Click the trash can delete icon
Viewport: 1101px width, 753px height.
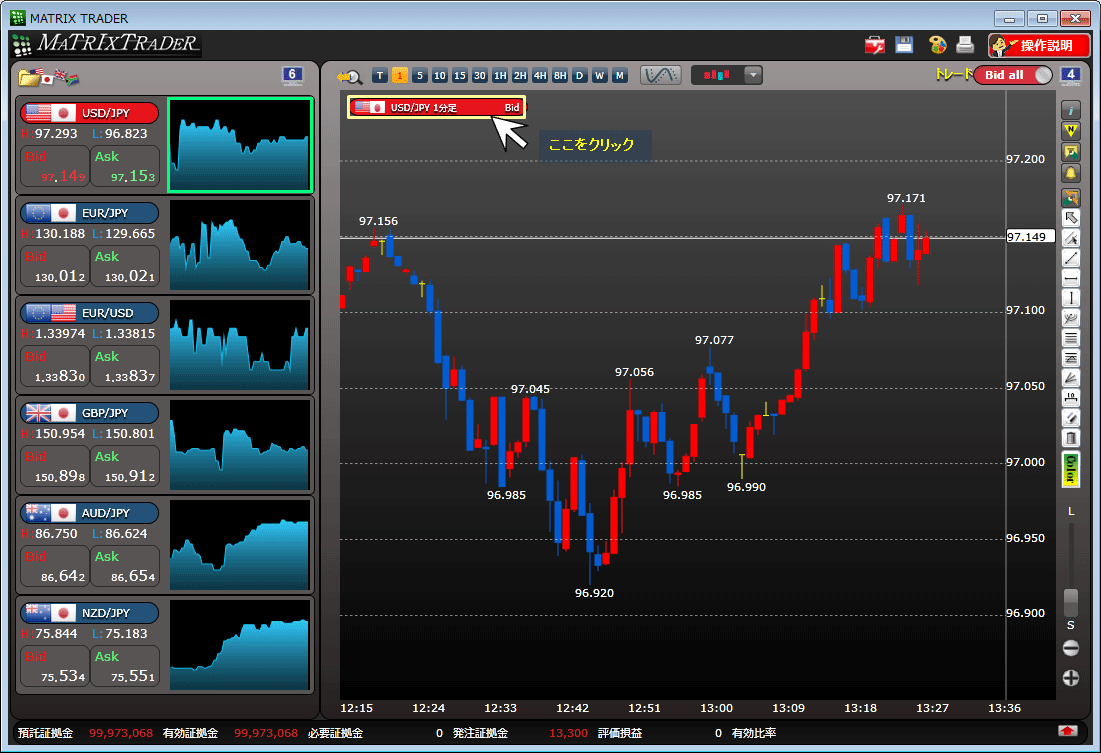1070,438
